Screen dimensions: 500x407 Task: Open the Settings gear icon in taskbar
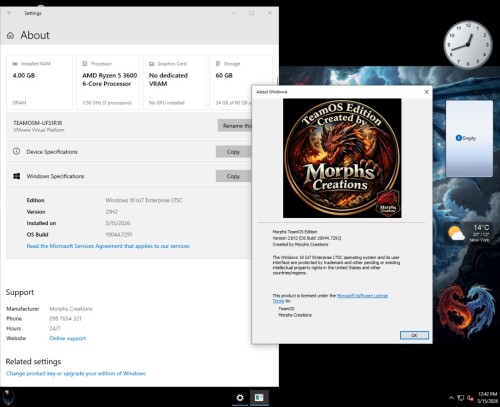click(x=240, y=397)
